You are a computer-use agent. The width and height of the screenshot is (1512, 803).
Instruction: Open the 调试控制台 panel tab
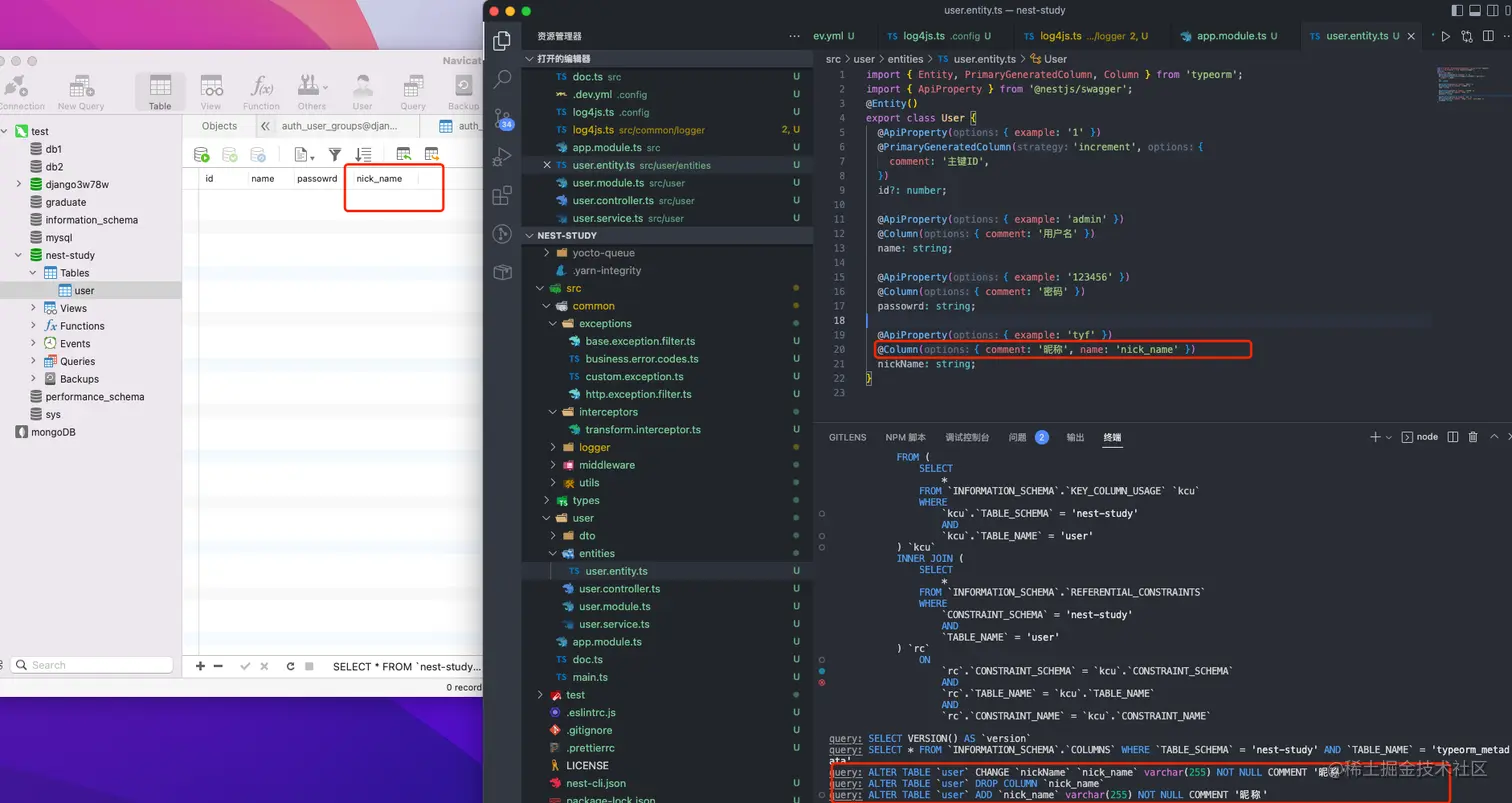coord(967,437)
